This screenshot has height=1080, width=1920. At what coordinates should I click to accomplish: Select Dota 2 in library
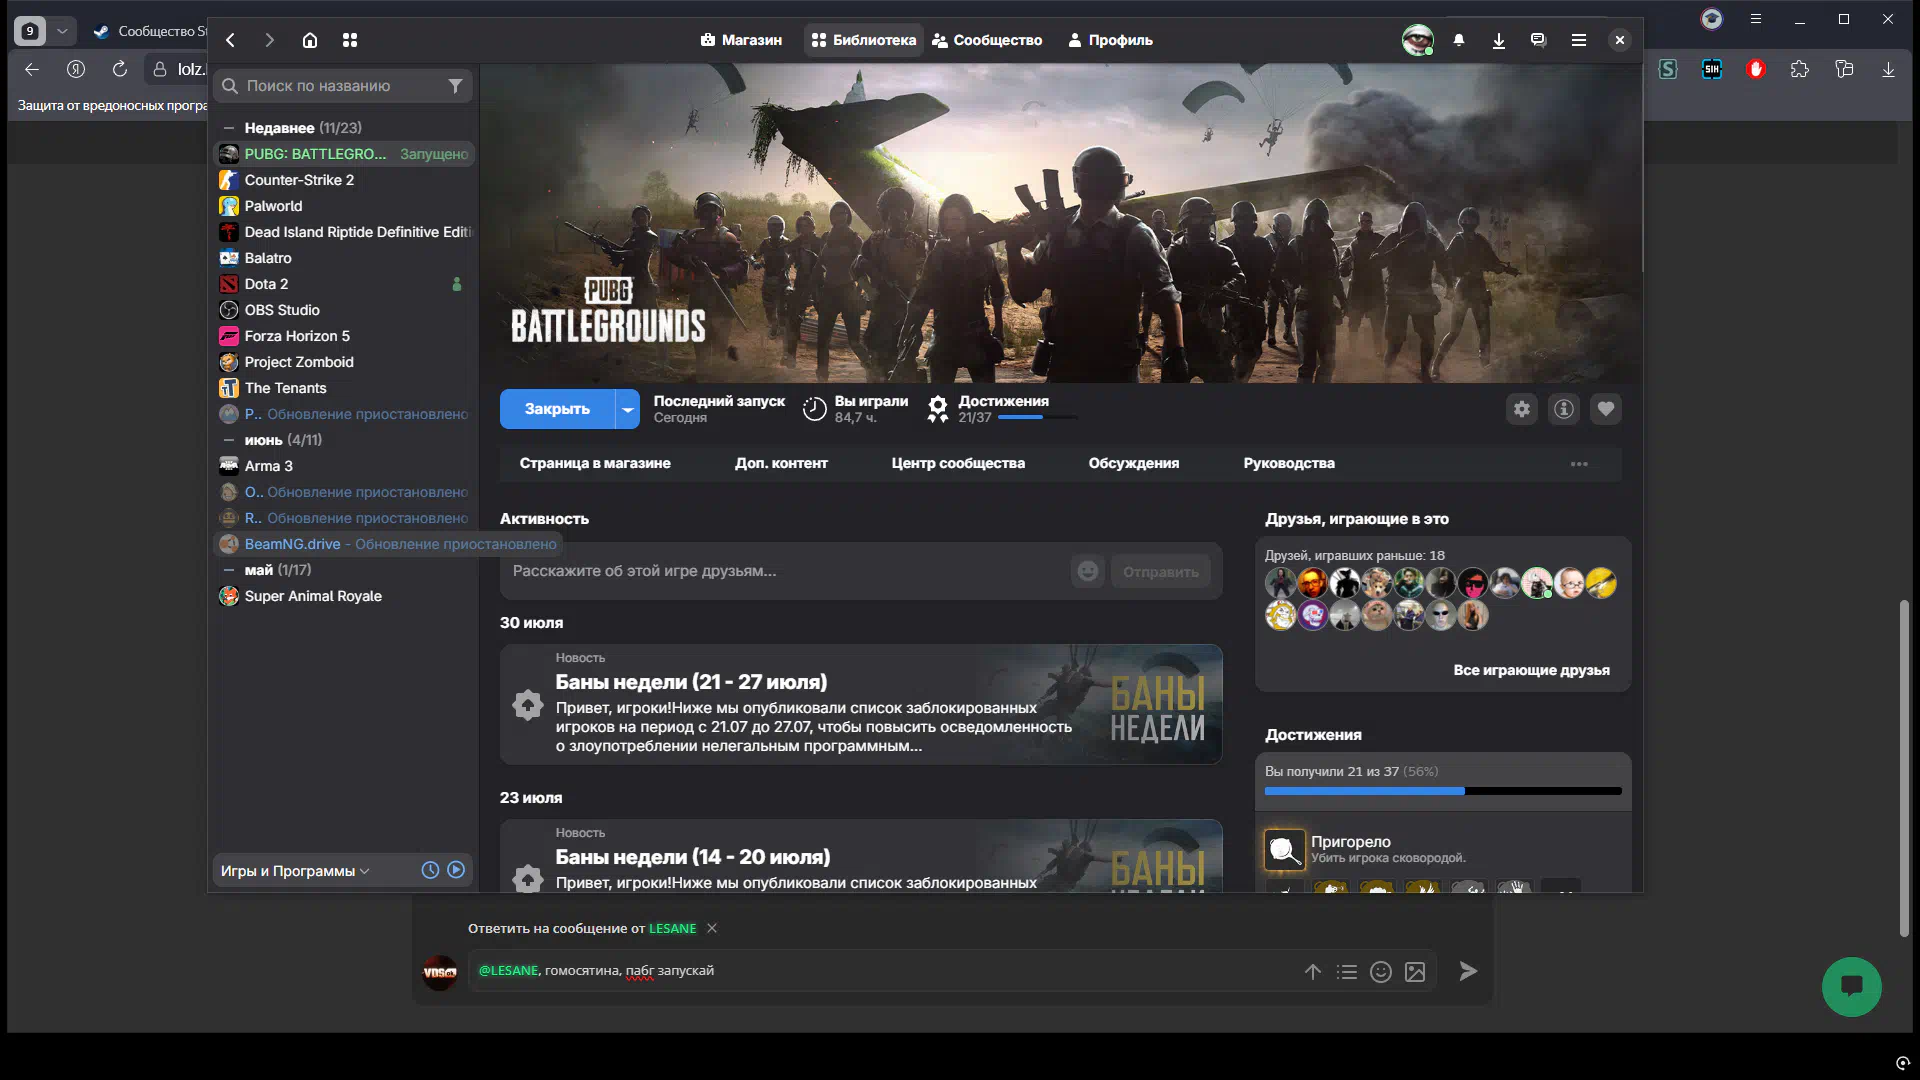pyautogui.click(x=344, y=284)
